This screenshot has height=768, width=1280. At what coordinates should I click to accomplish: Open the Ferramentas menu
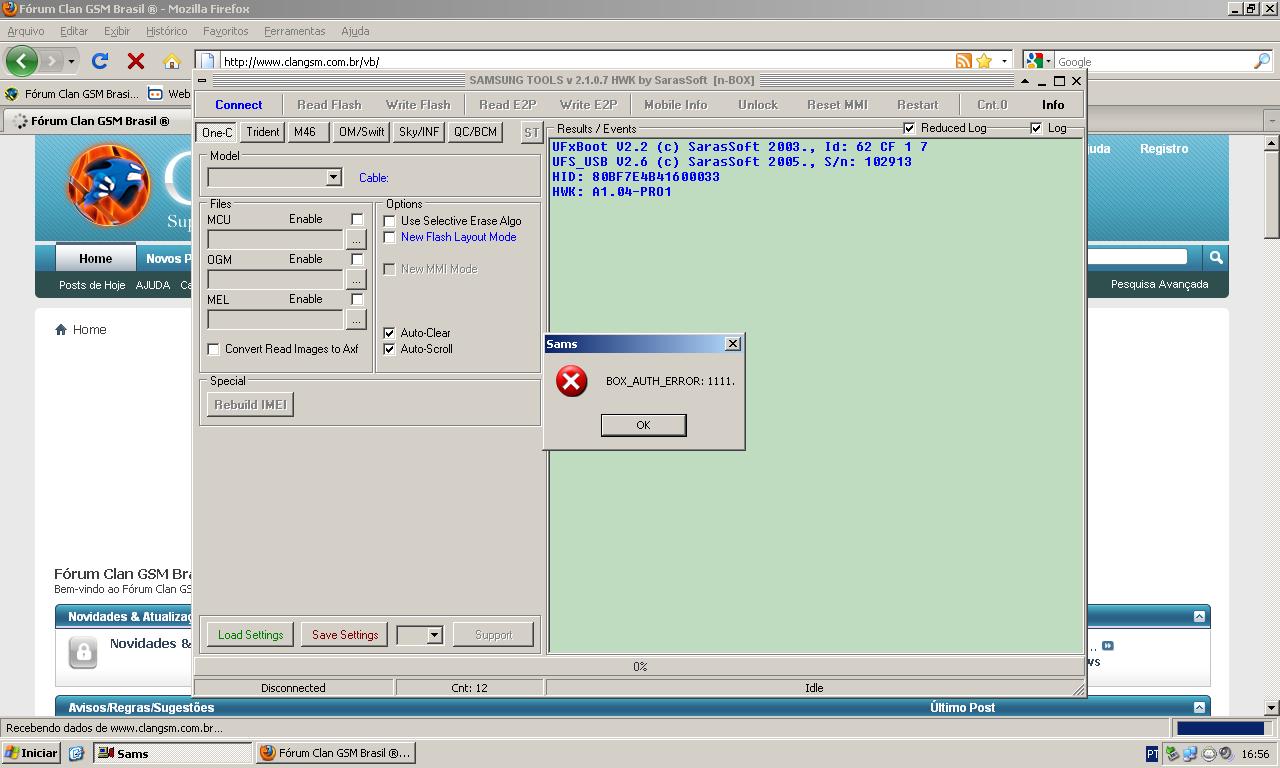coord(294,31)
